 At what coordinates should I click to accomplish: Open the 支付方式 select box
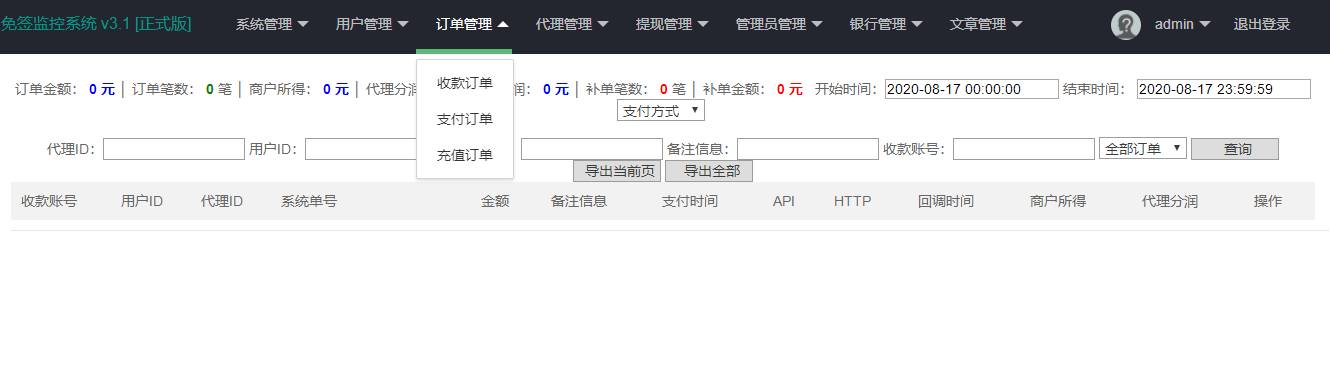pyautogui.click(x=661, y=111)
